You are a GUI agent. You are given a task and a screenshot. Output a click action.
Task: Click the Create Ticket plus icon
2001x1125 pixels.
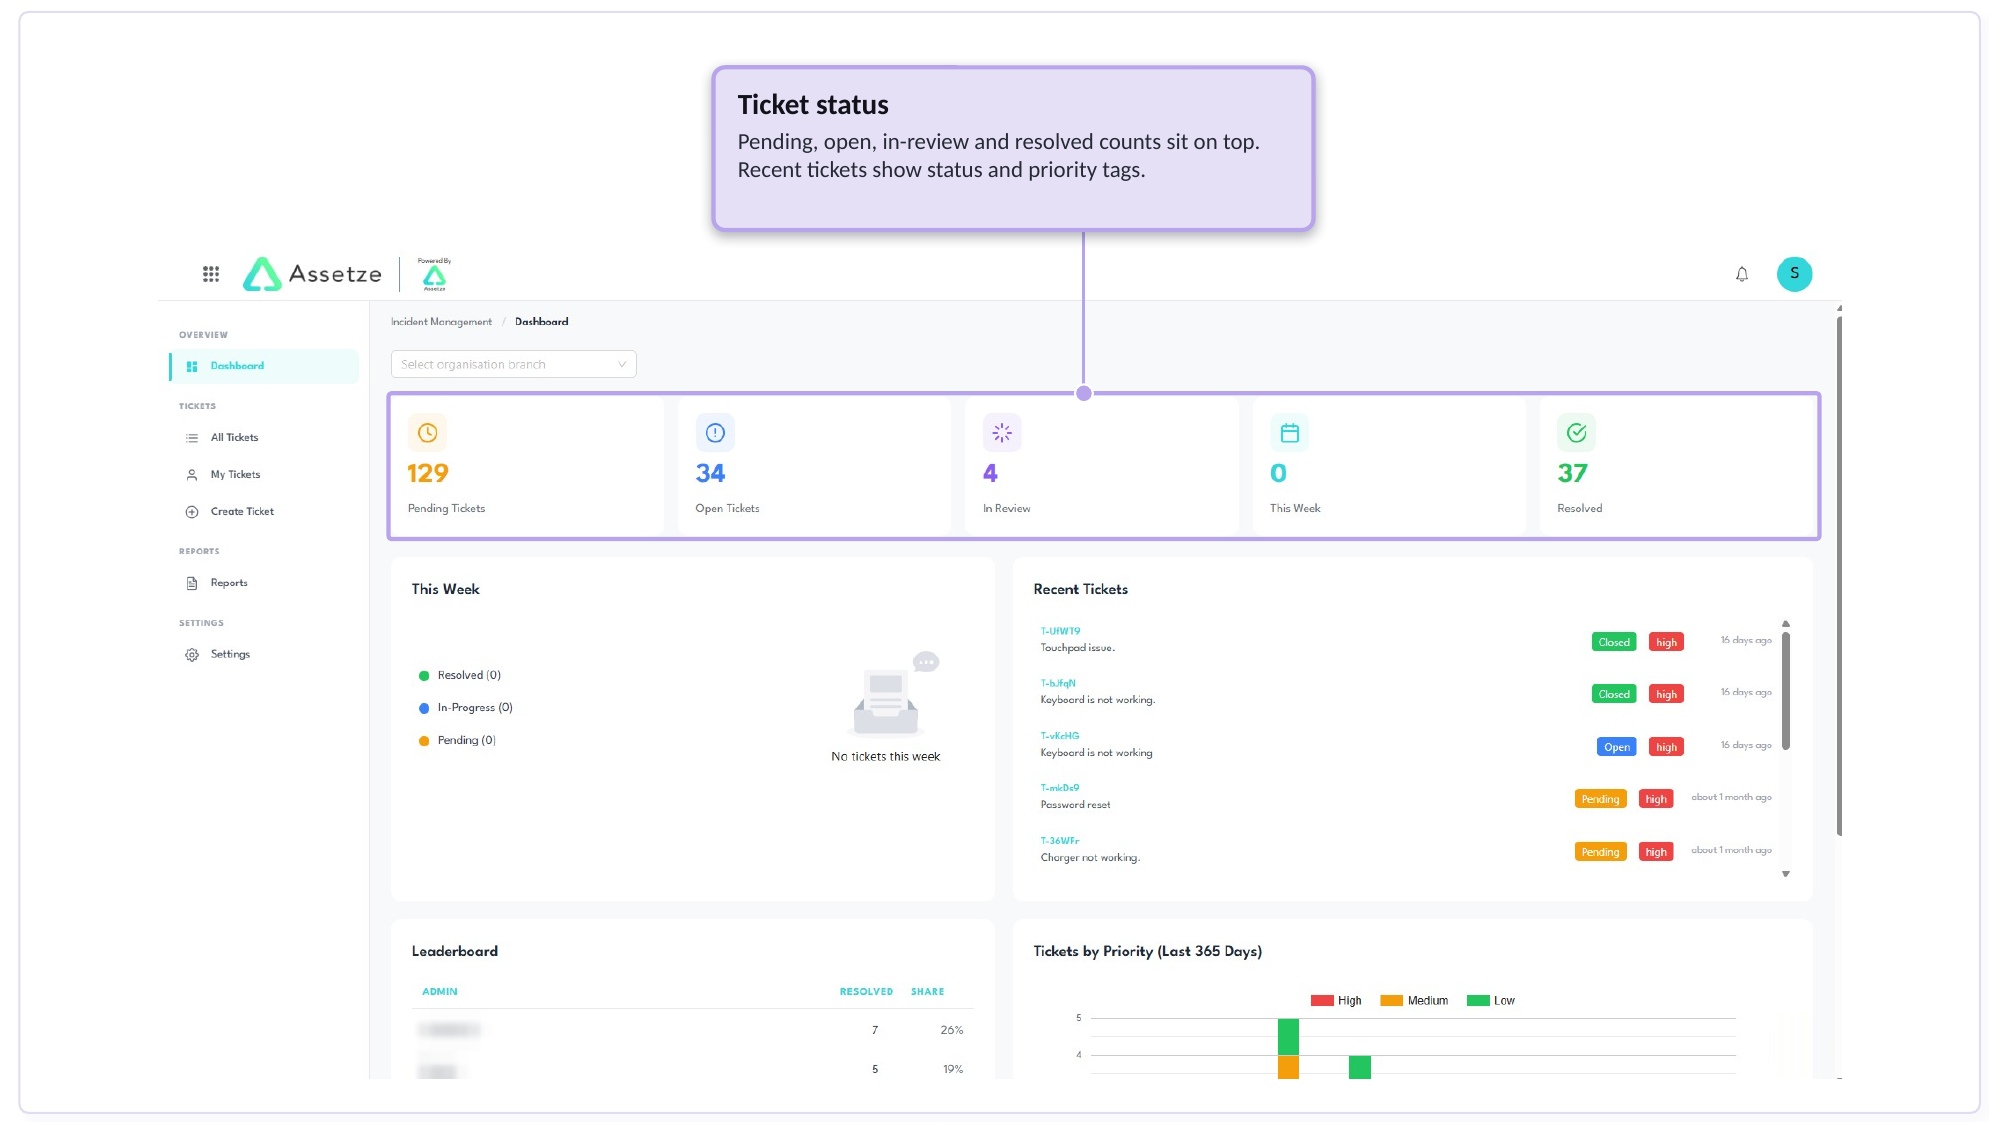point(192,512)
